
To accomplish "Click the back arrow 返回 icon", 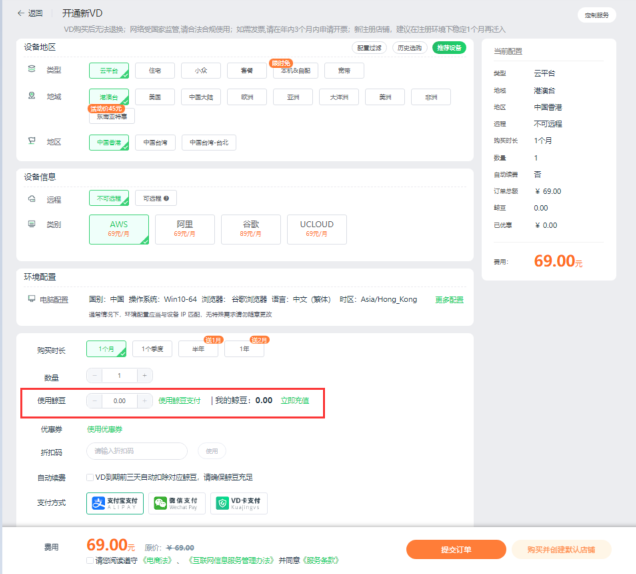I will click(21, 13).
